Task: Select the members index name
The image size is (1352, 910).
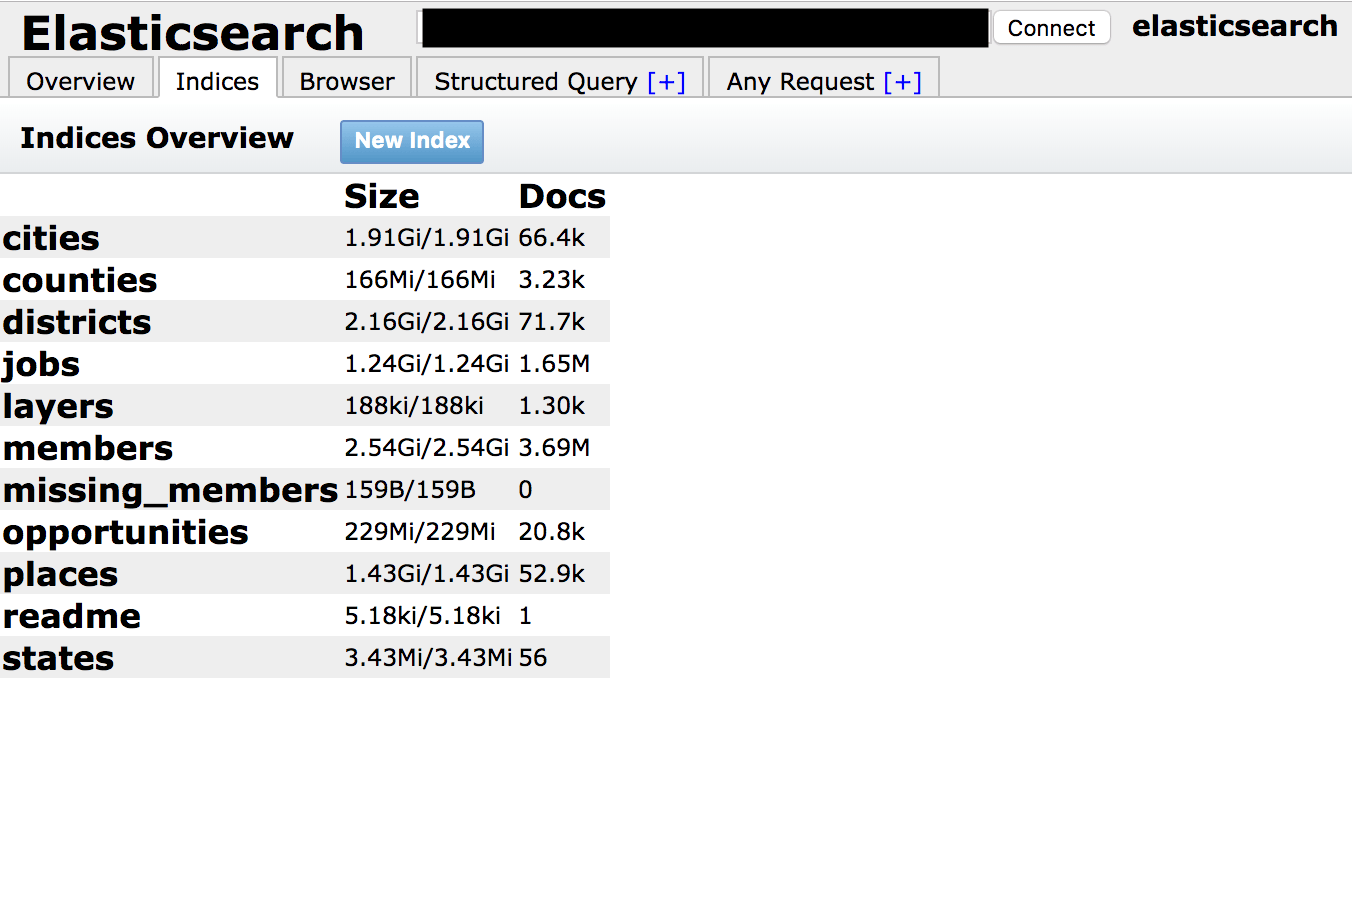Action: [x=88, y=448]
